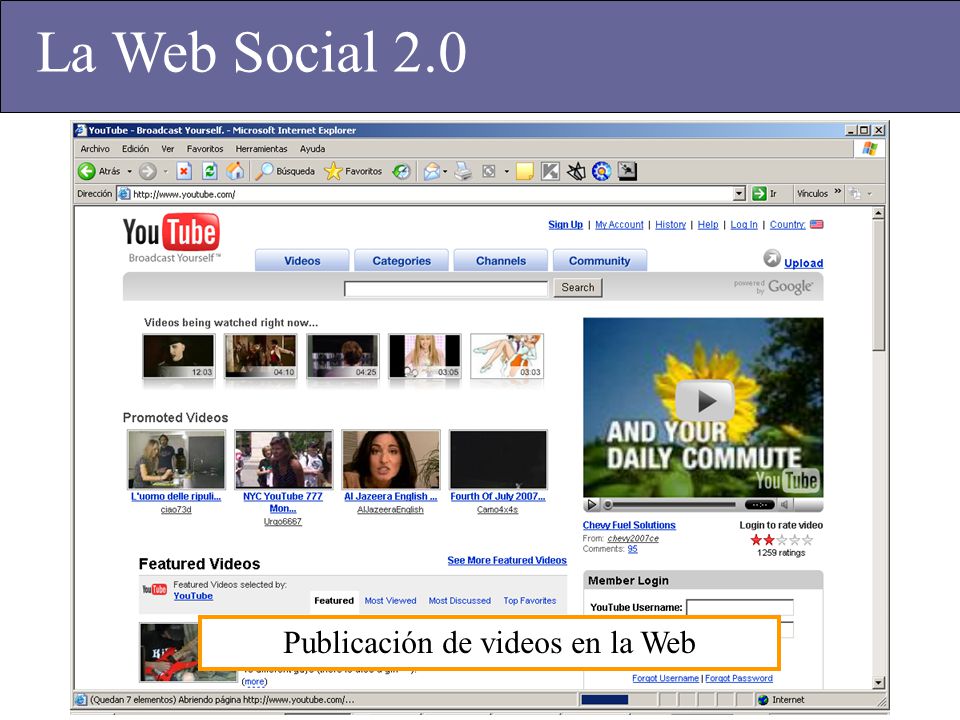Viewport: 960px width, 720px height.
Task: Click the blue globe circle toolbar icon
Action: click(601, 172)
